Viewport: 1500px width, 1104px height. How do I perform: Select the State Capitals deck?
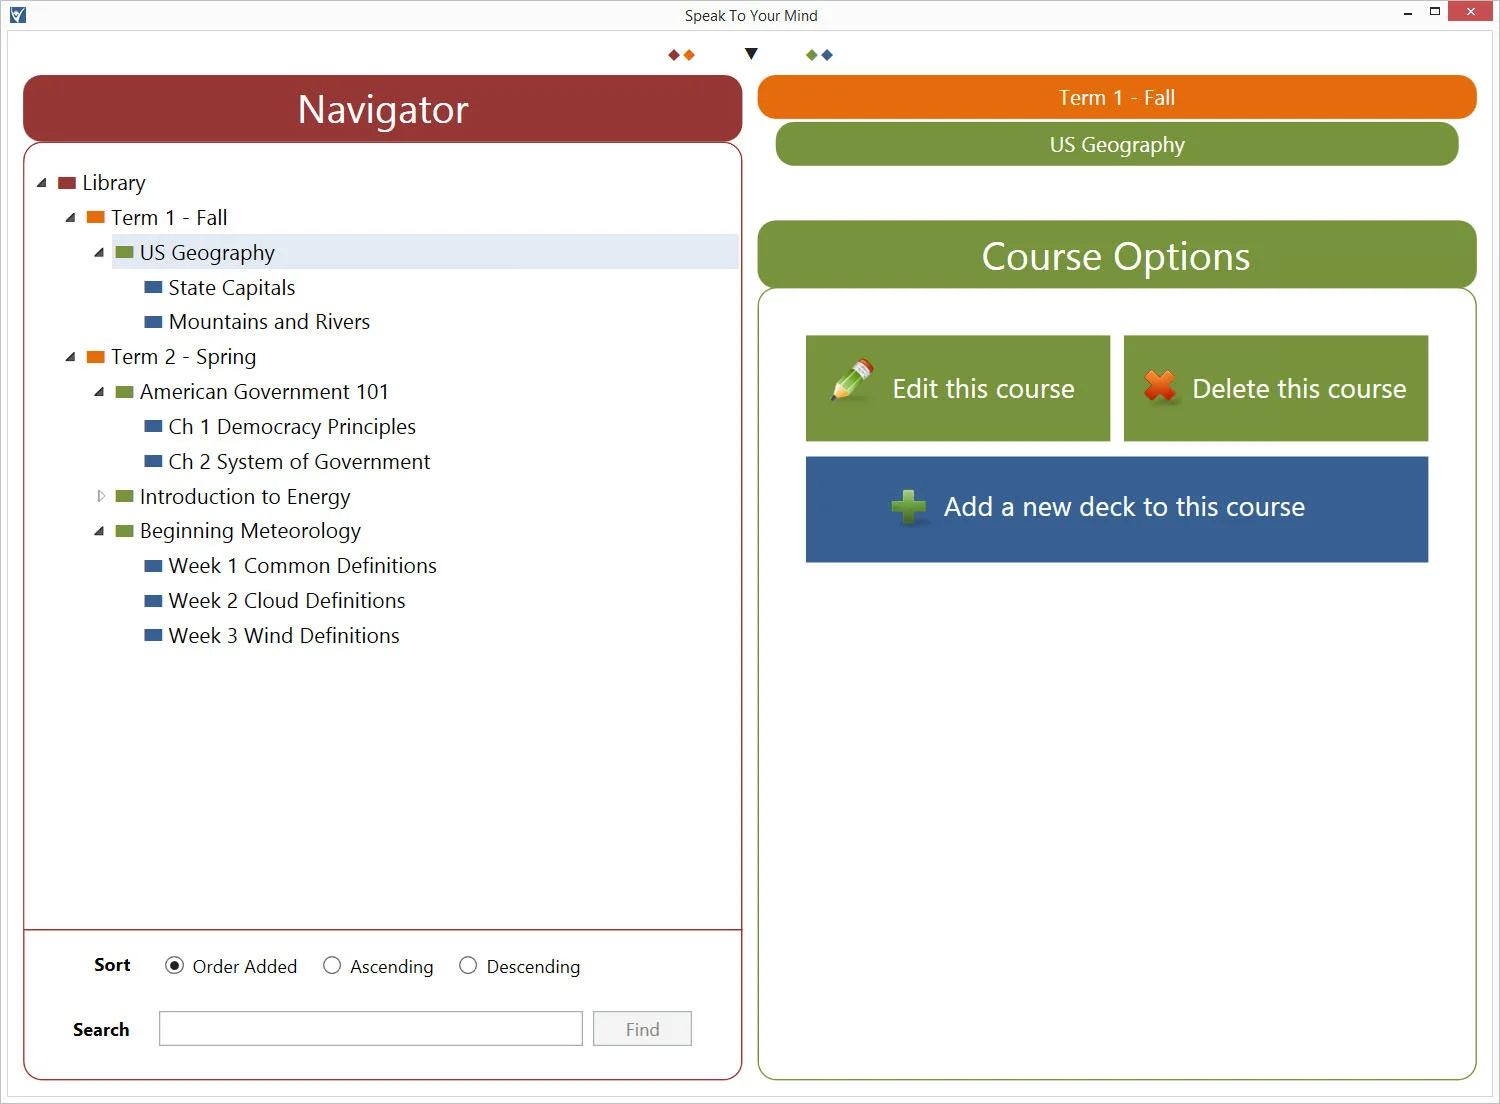point(232,288)
